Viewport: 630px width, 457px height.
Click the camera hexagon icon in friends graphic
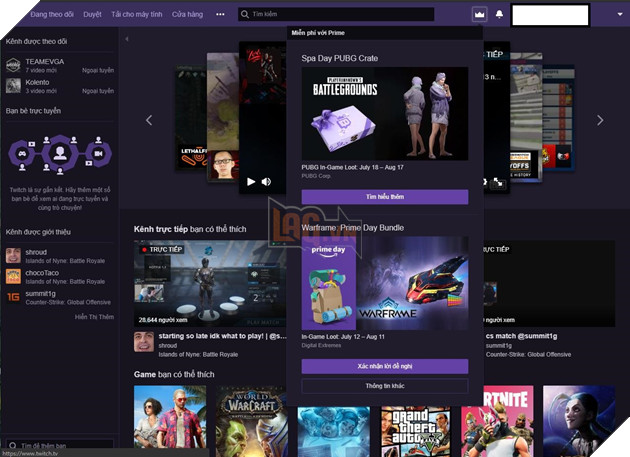pyautogui.click(x=98, y=153)
